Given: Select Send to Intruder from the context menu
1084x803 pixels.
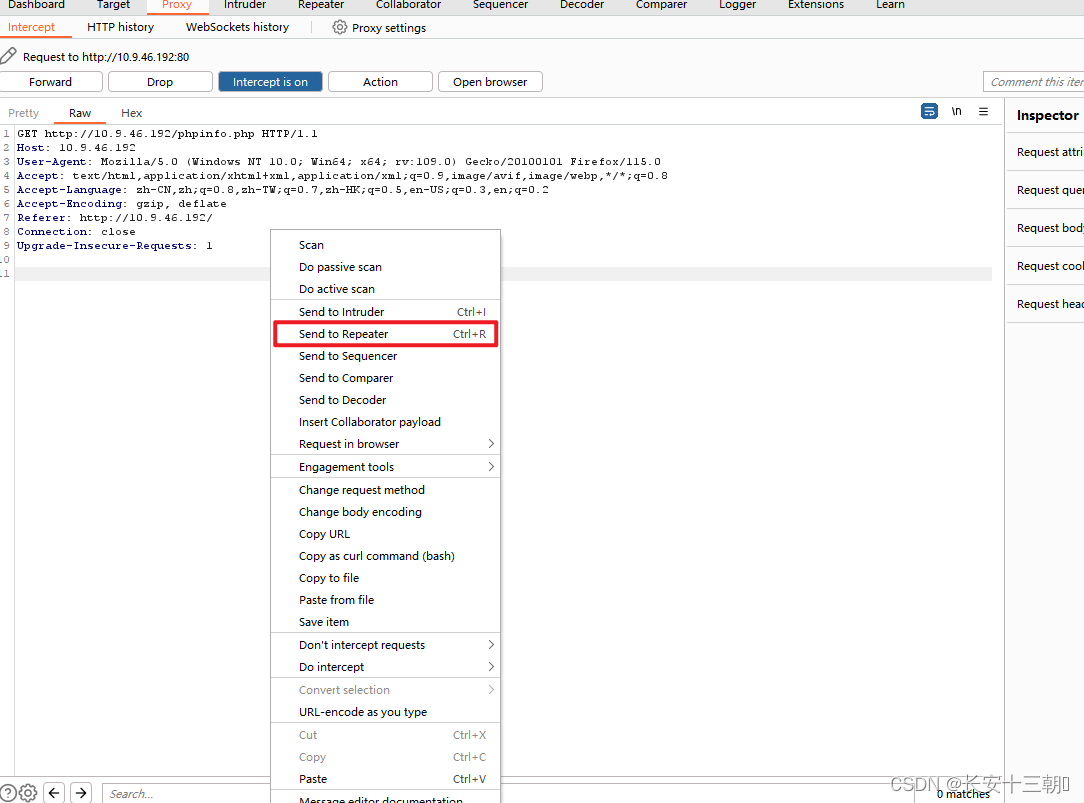Looking at the screenshot, I should click(x=339, y=311).
